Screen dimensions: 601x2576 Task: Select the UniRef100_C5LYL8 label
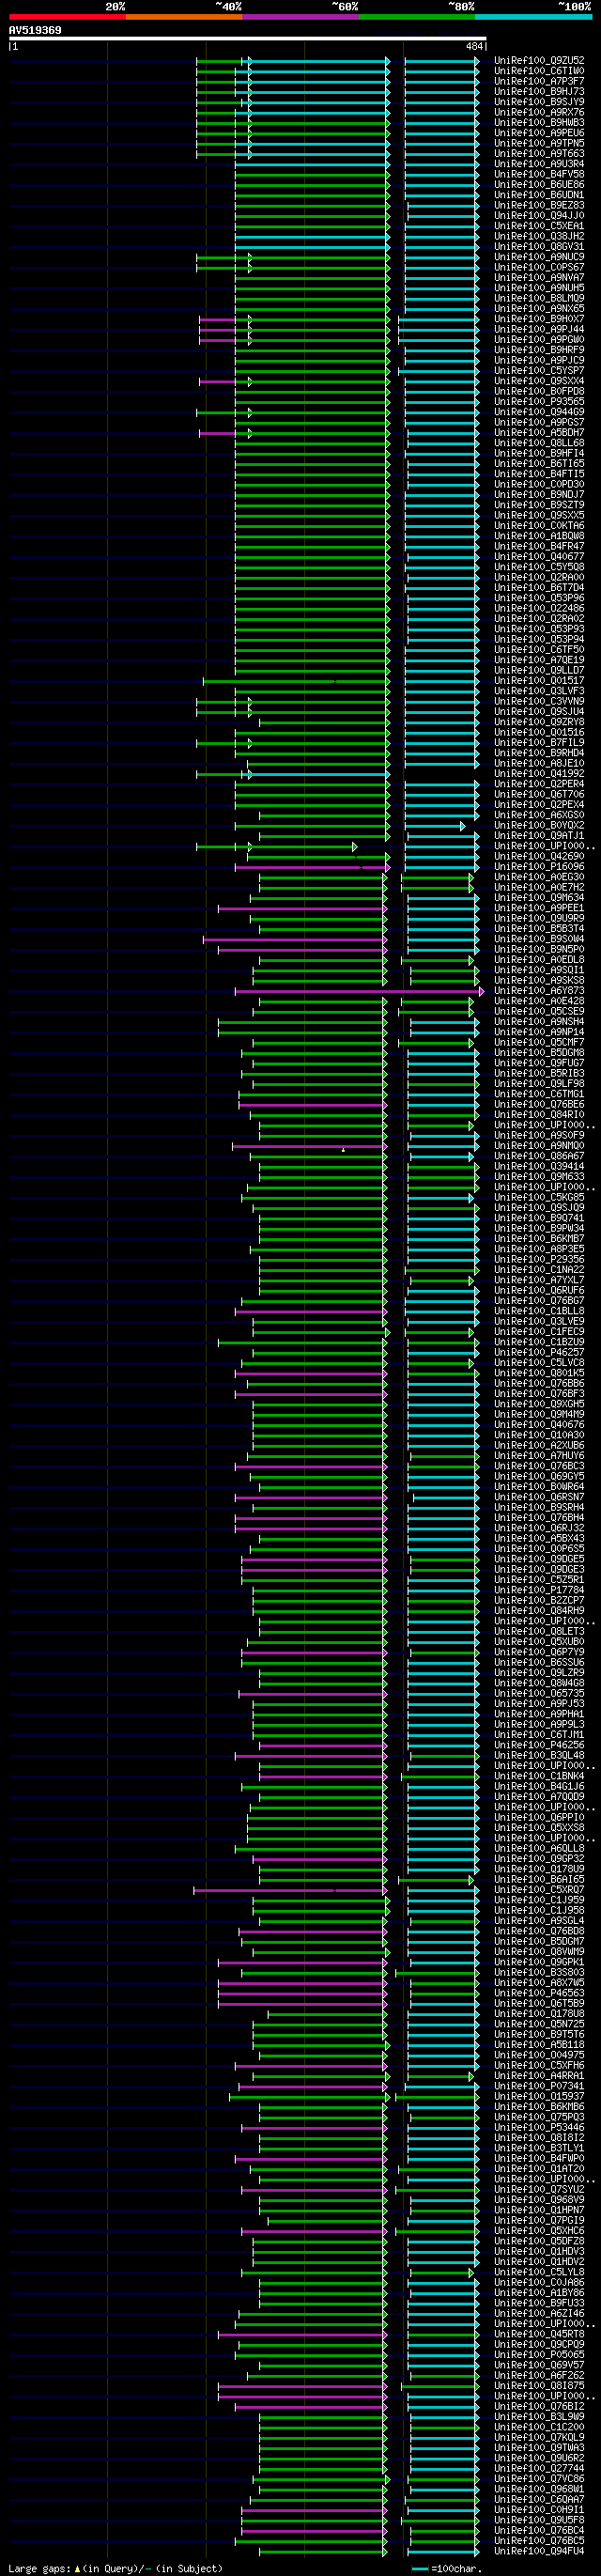coord(539,2272)
